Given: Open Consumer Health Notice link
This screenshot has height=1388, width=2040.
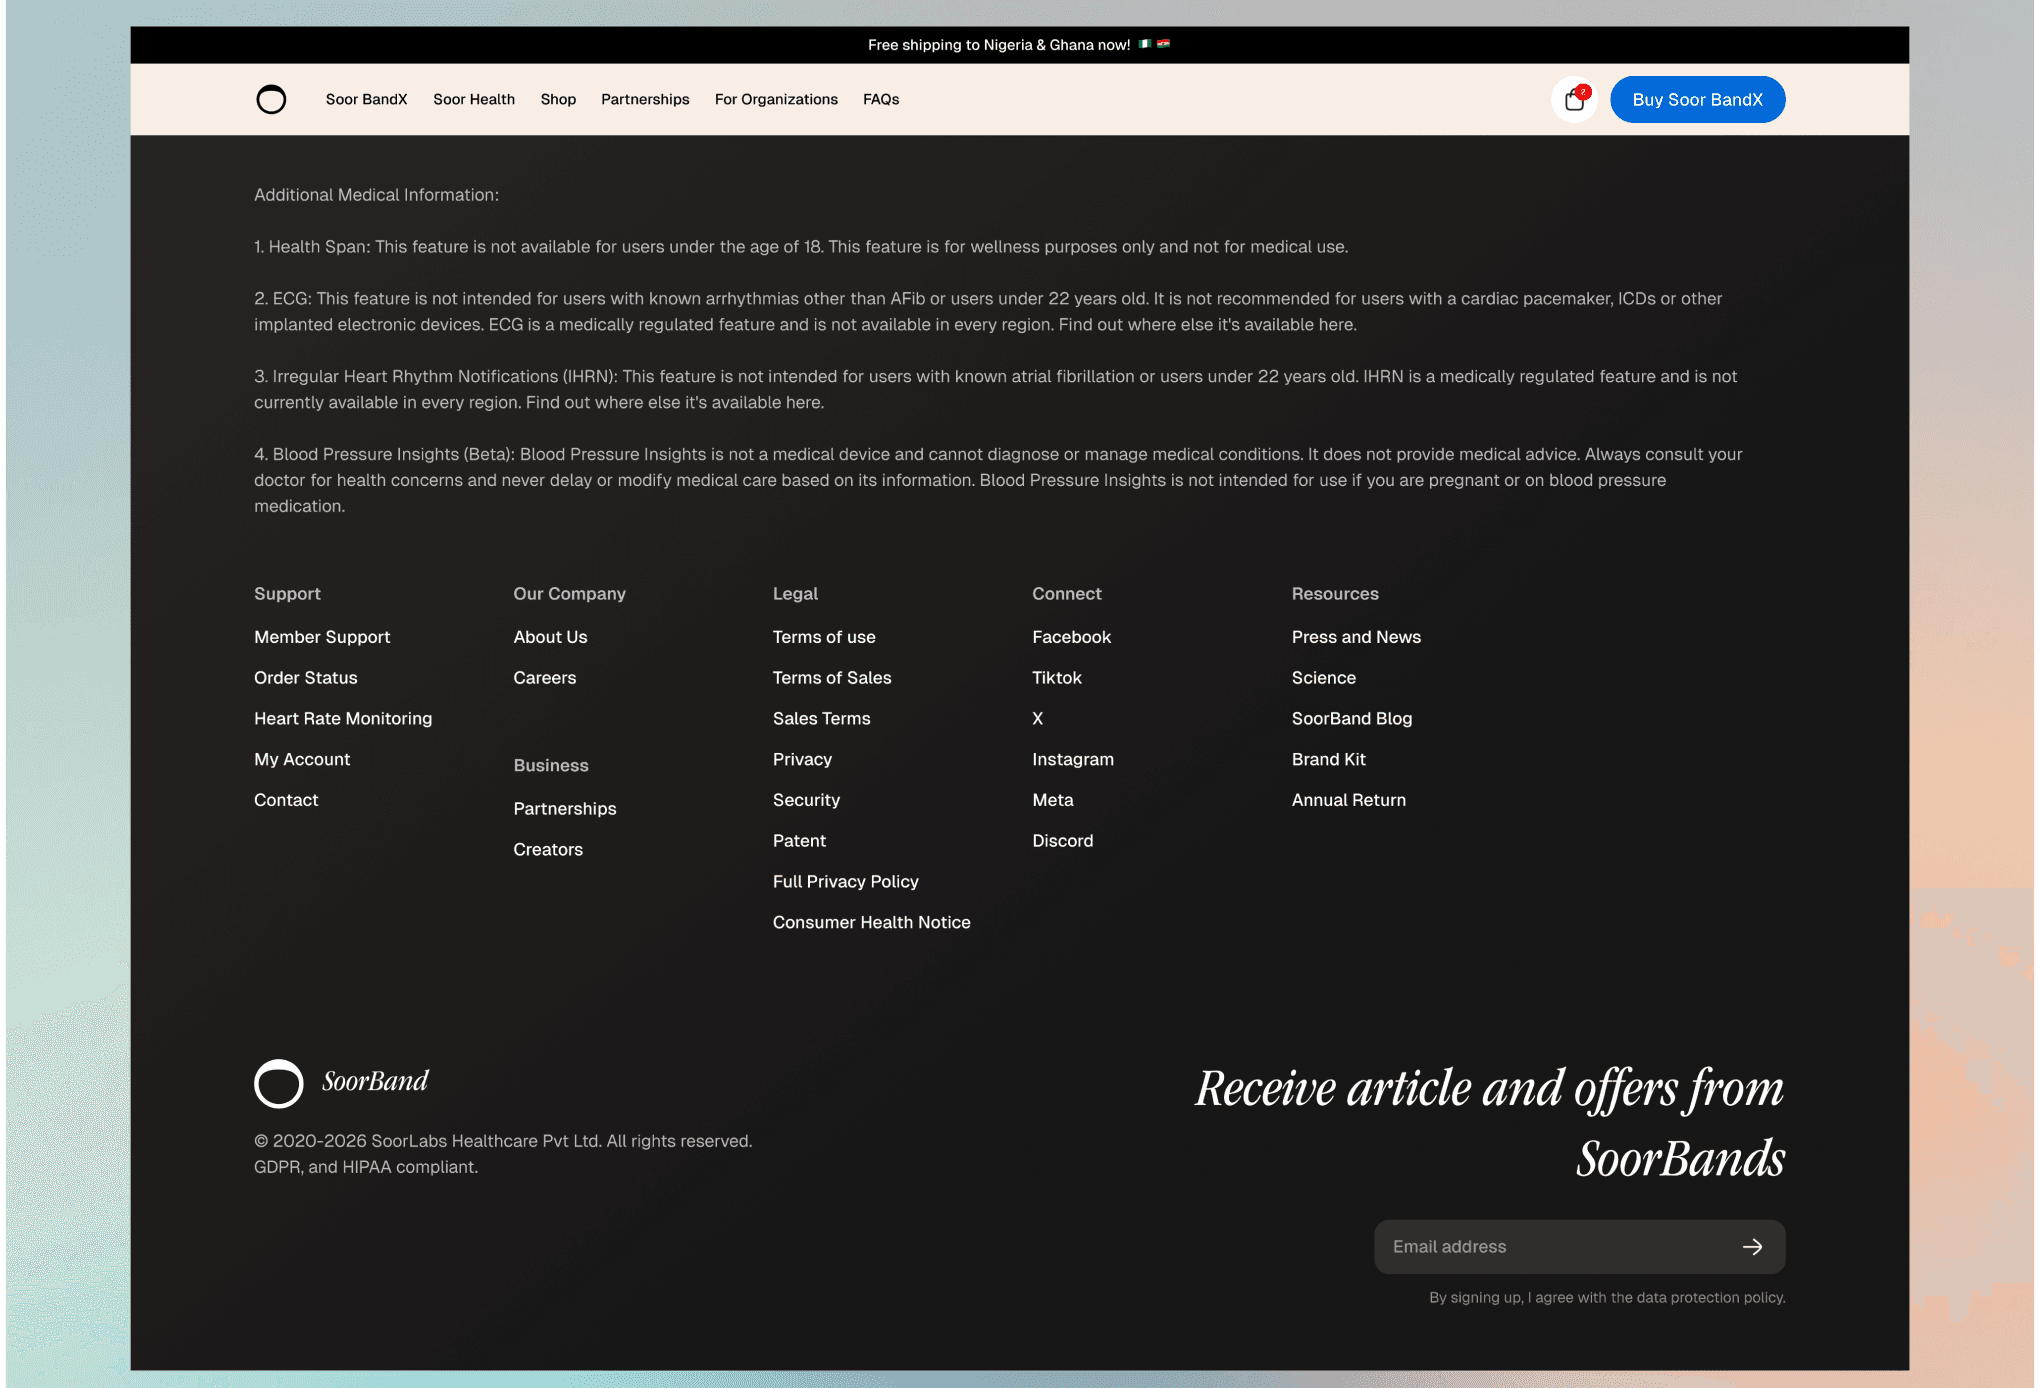Looking at the screenshot, I should click(871, 922).
